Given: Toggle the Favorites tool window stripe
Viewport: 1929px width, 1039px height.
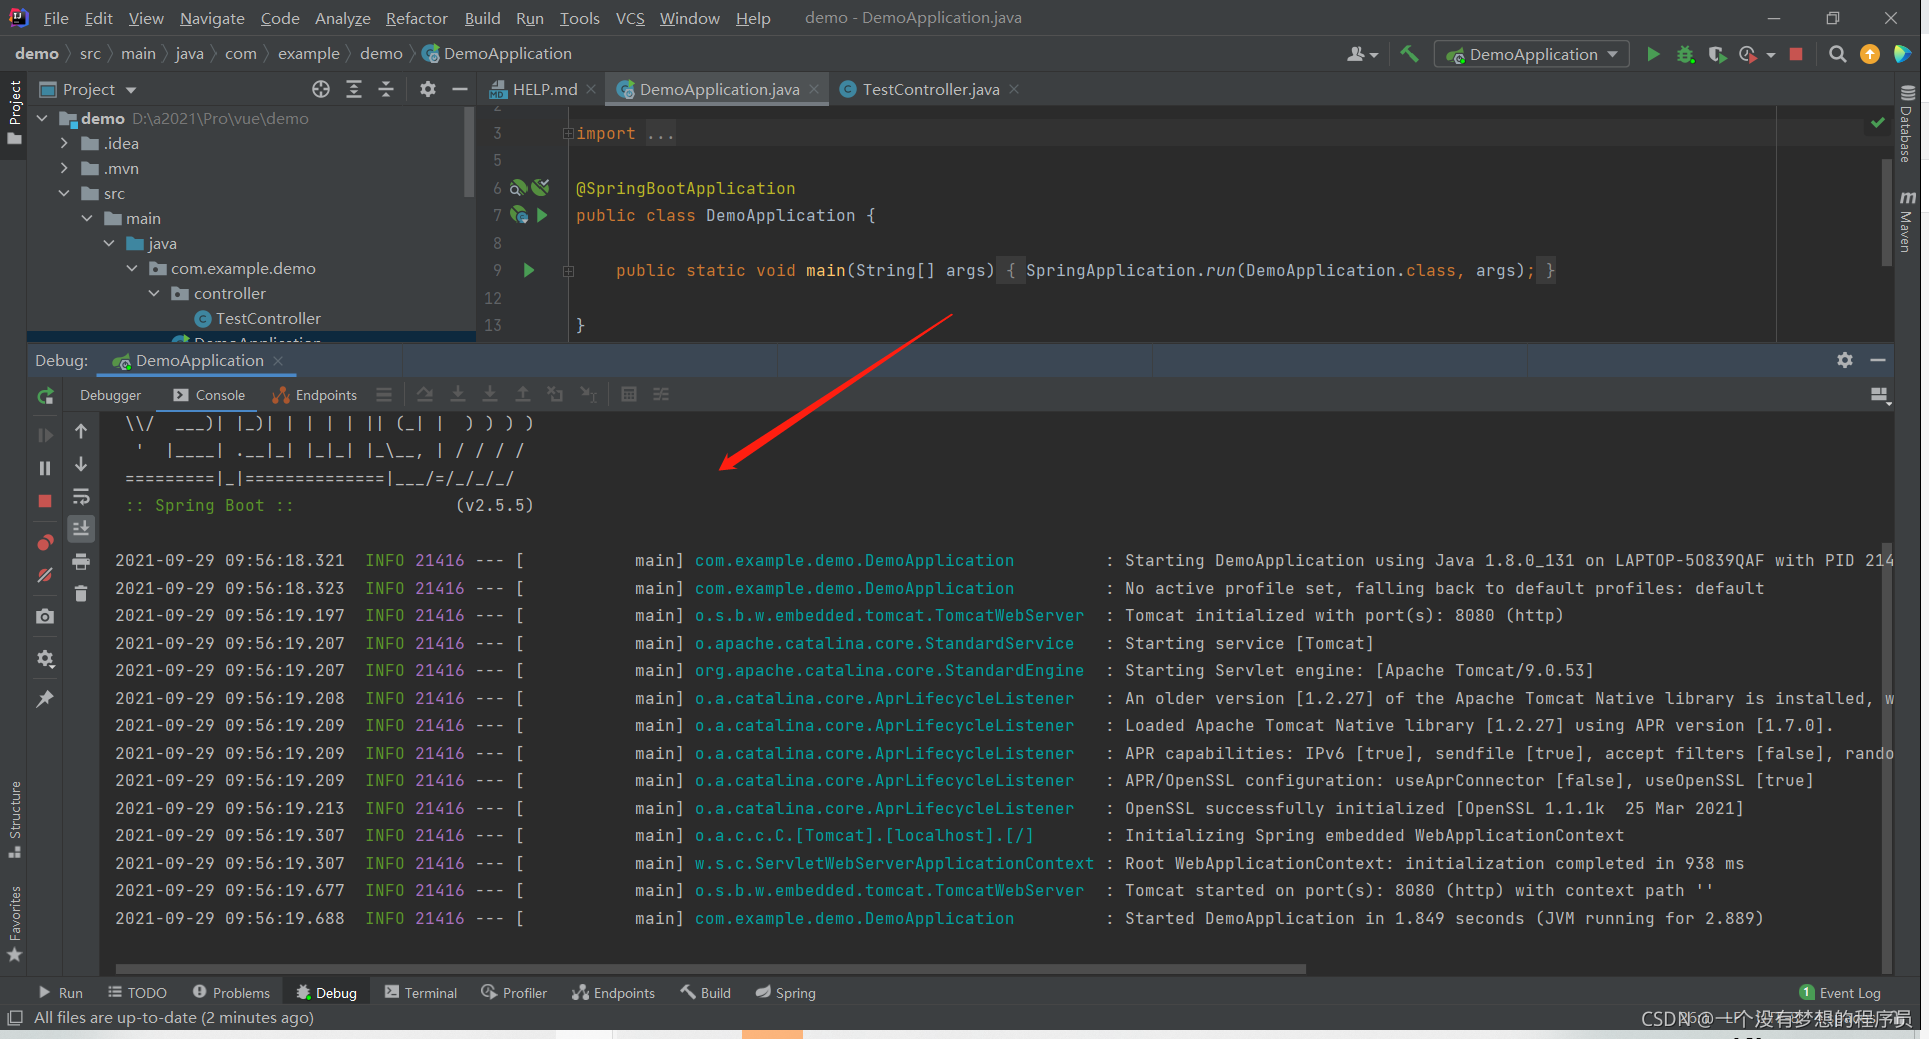Looking at the screenshot, I should point(14,924).
